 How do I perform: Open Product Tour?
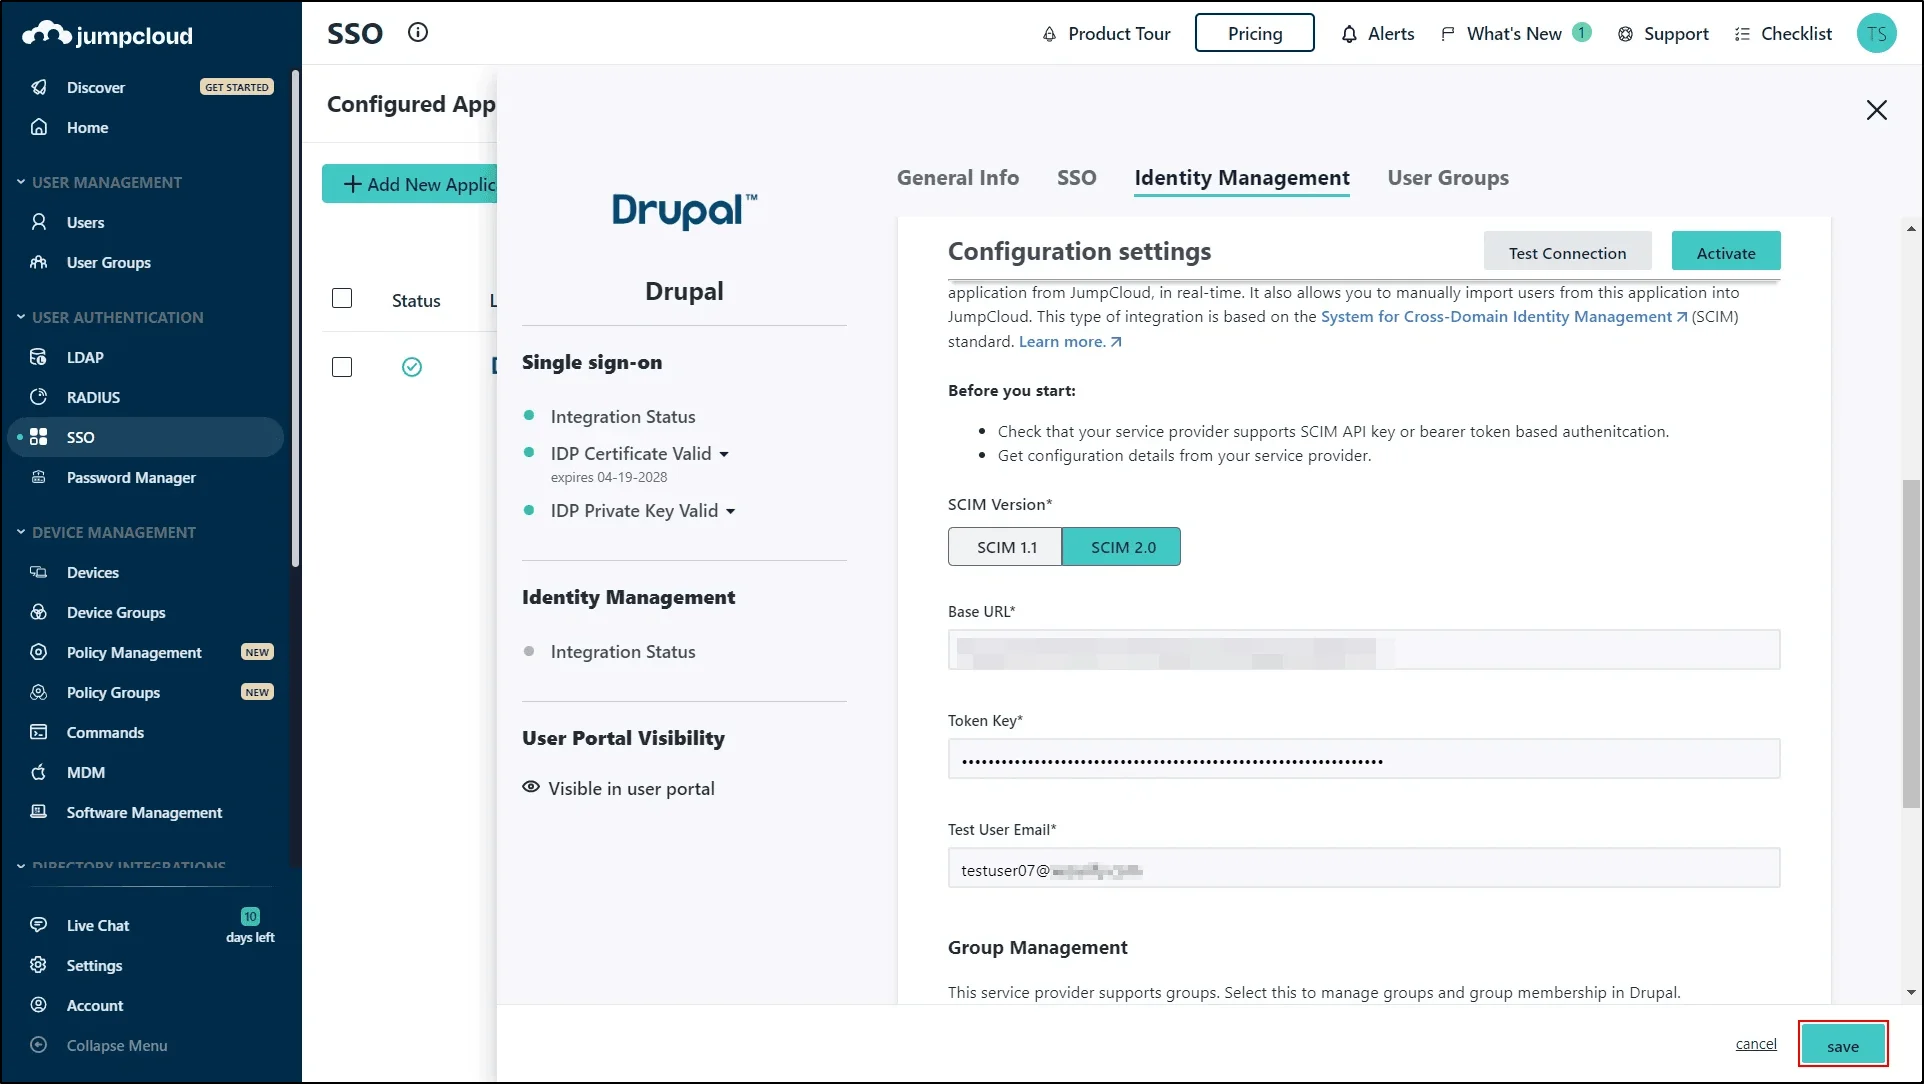pyautogui.click(x=1106, y=34)
